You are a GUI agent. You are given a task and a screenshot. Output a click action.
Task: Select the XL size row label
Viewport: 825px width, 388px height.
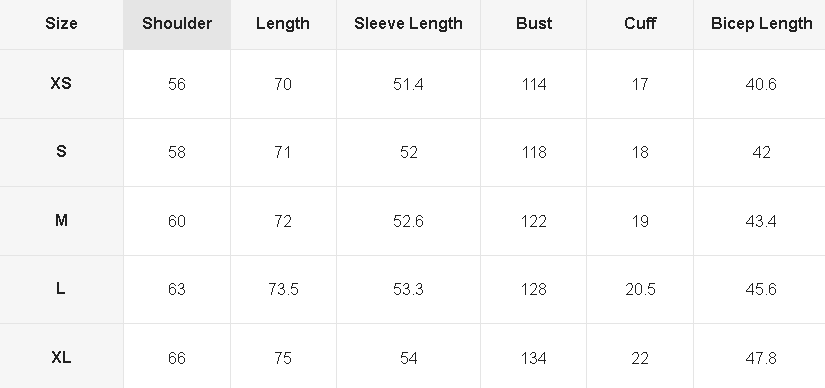pyautogui.click(x=62, y=357)
